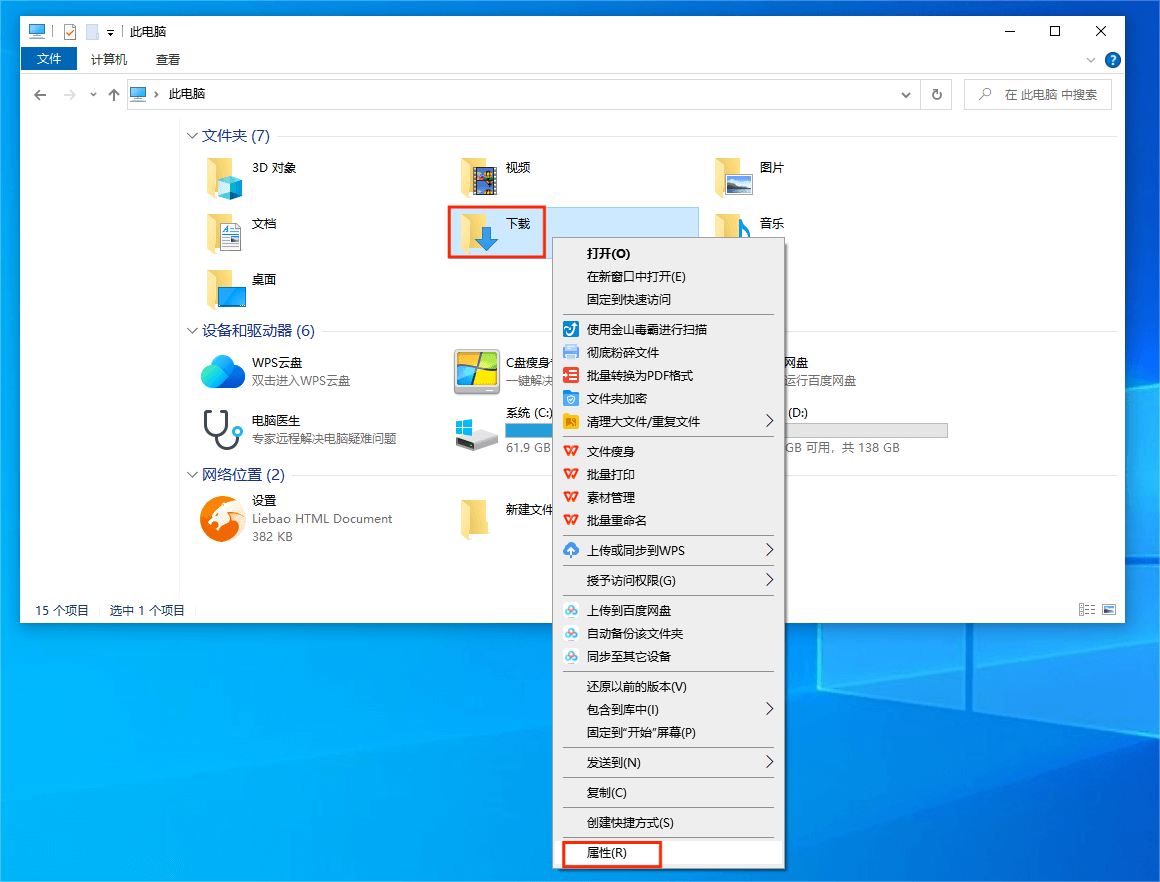Open the quick access toolbar dropdown

coord(110,31)
